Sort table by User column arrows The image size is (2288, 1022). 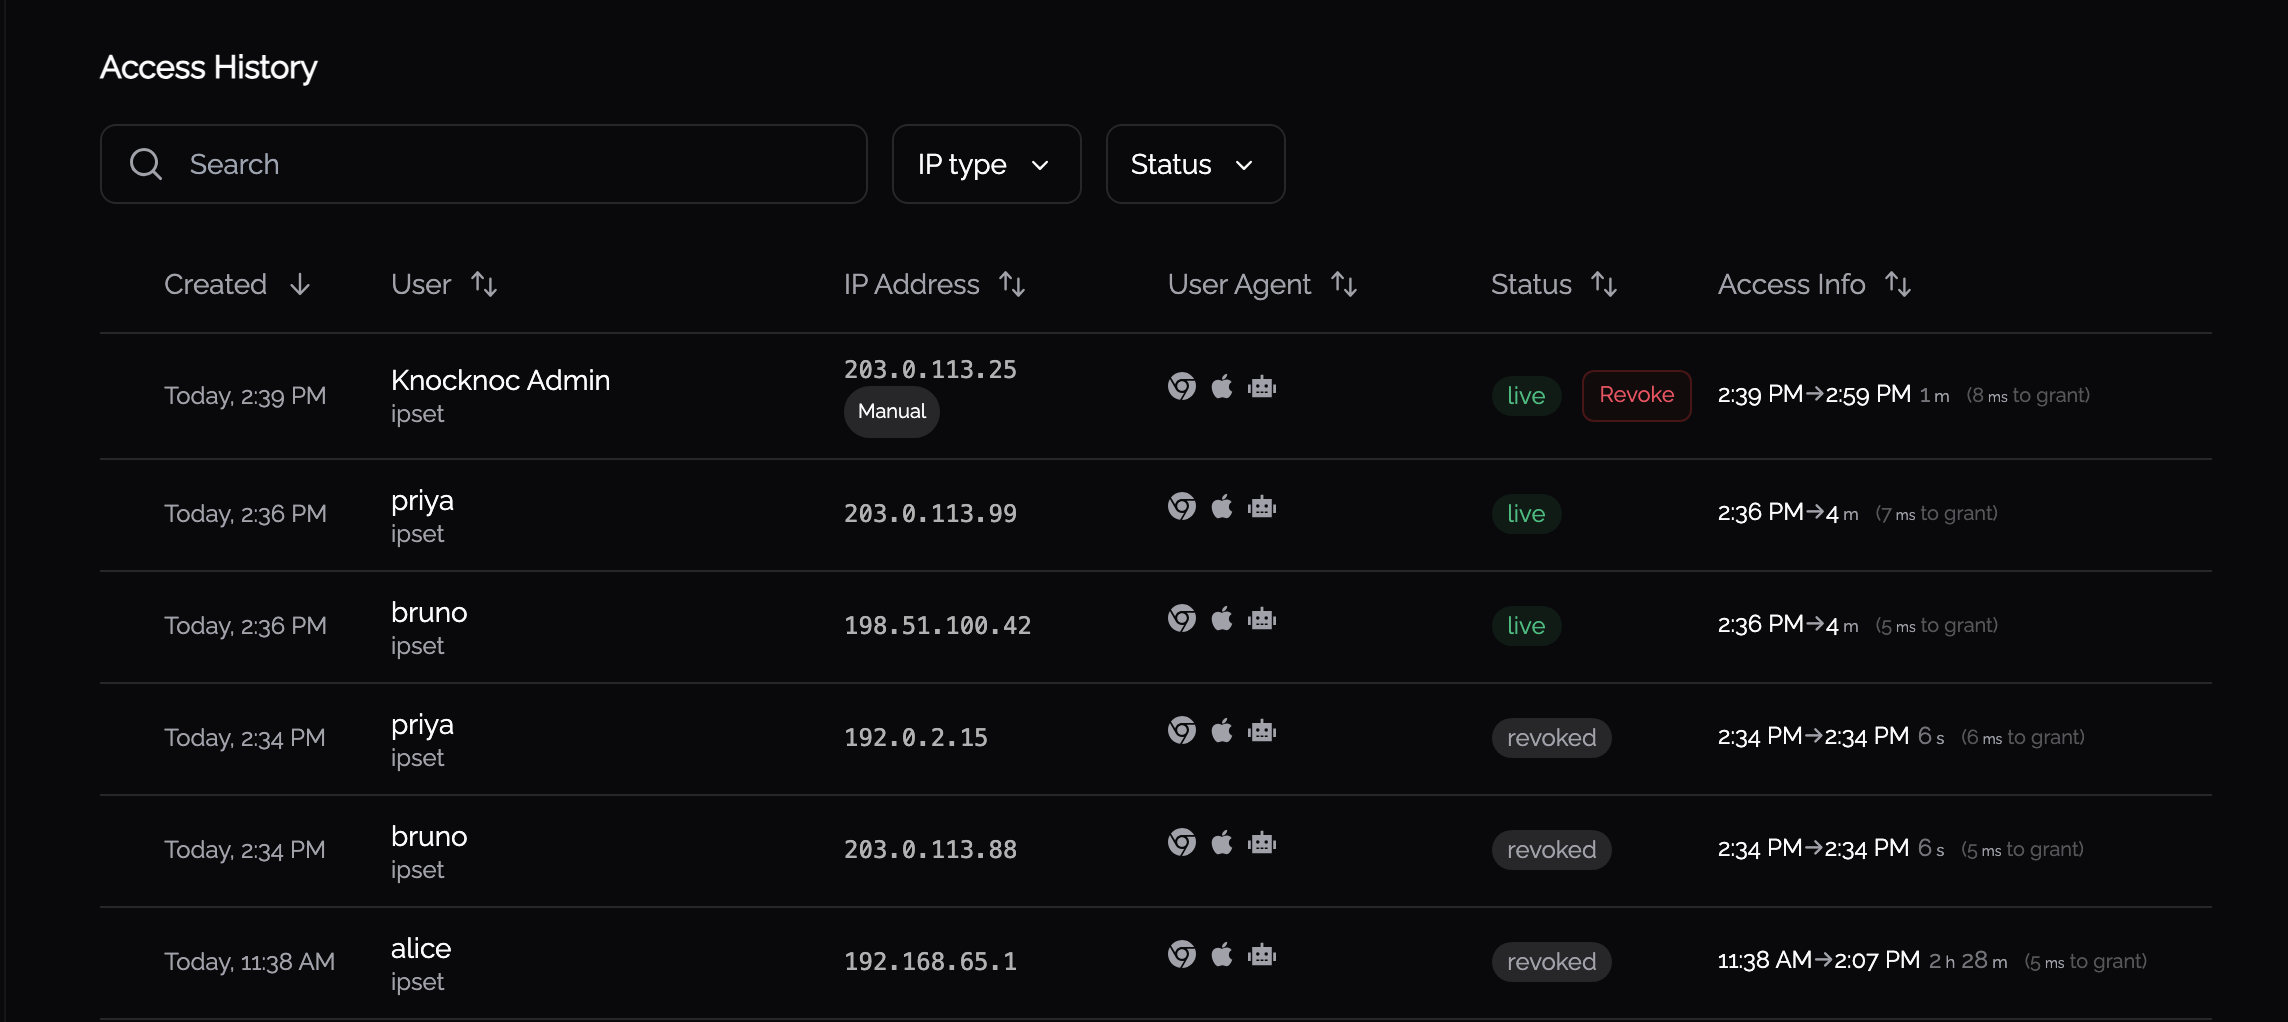pyautogui.click(x=484, y=285)
